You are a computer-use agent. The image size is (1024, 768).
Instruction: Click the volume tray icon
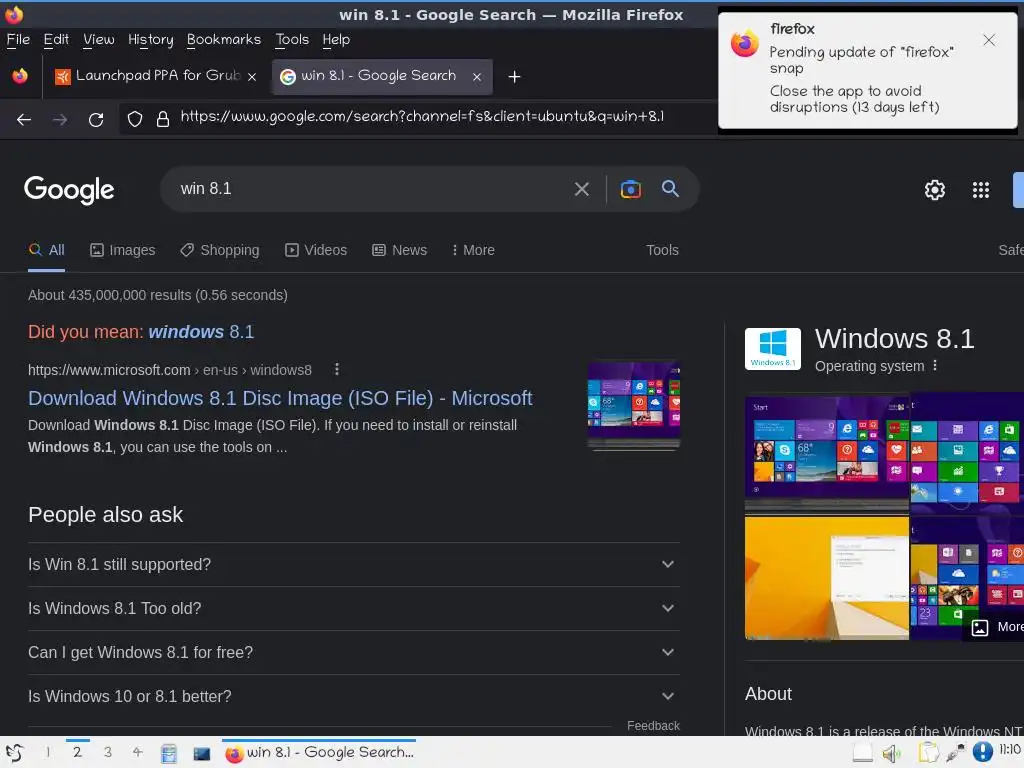[891, 754]
